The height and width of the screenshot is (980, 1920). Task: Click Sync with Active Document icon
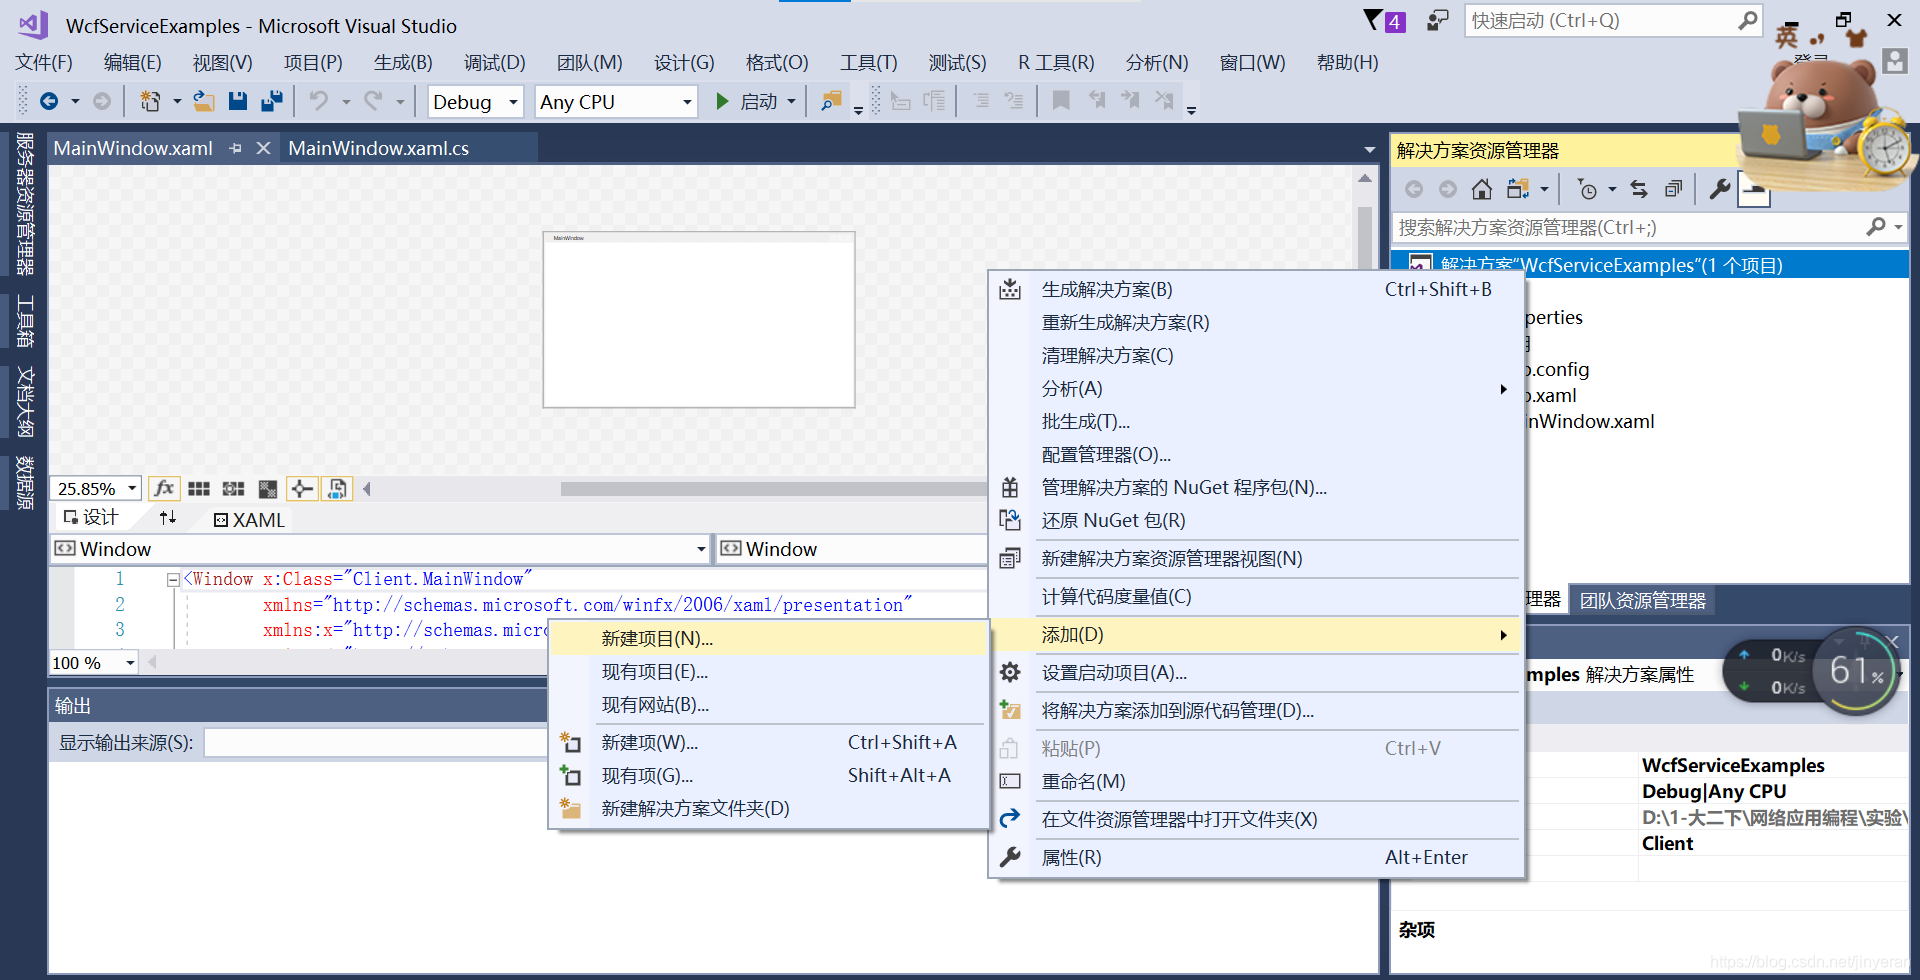(1638, 189)
